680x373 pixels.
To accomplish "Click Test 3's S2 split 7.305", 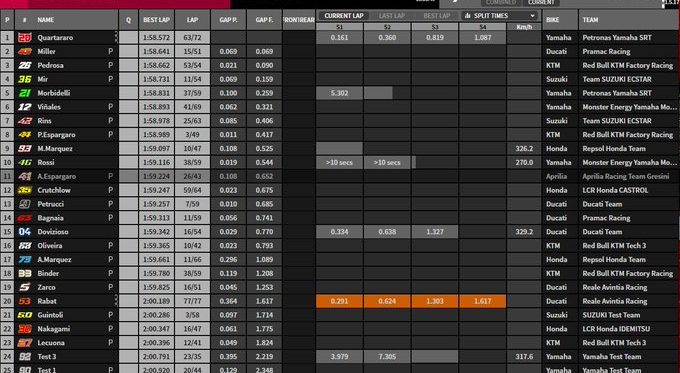I will tap(387, 357).
